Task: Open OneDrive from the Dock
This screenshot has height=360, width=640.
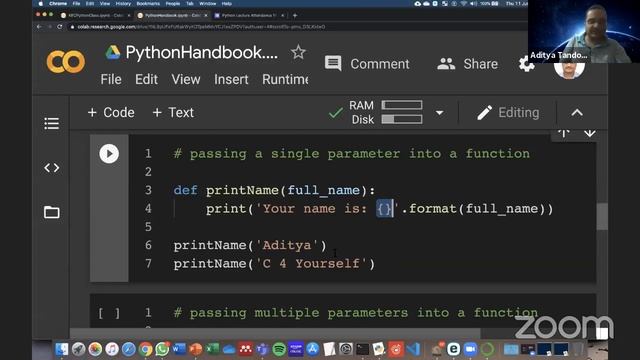Action: [x=229, y=349]
